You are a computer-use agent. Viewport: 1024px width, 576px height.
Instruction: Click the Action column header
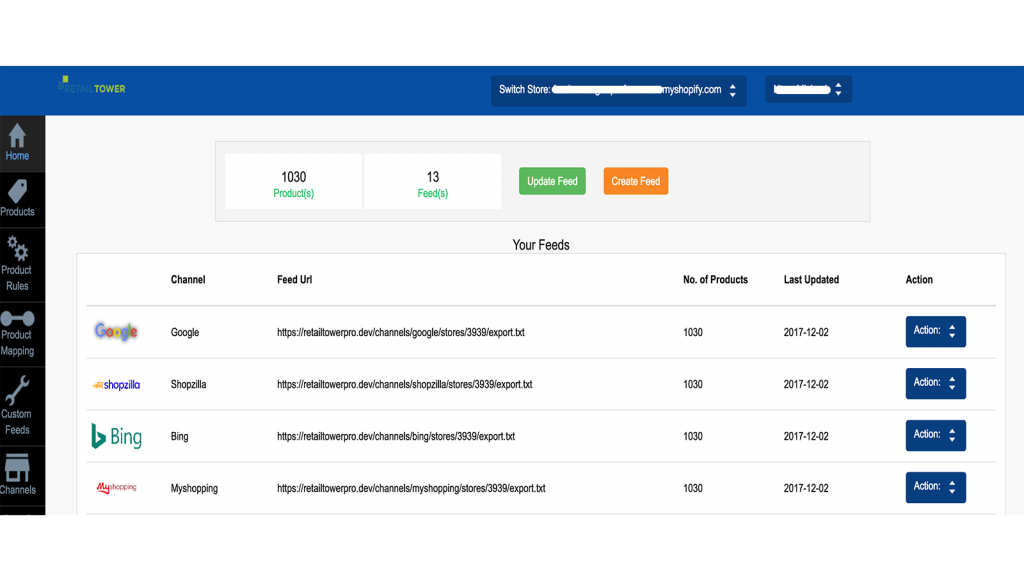coord(919,280)
